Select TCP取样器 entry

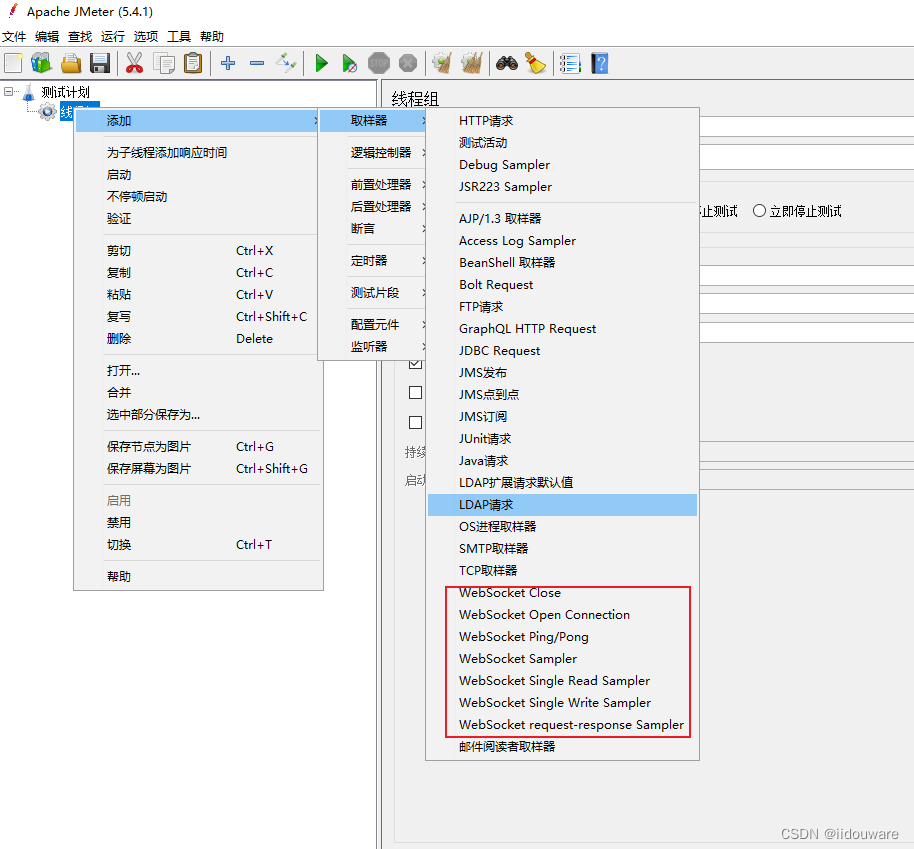click(563, 570)
